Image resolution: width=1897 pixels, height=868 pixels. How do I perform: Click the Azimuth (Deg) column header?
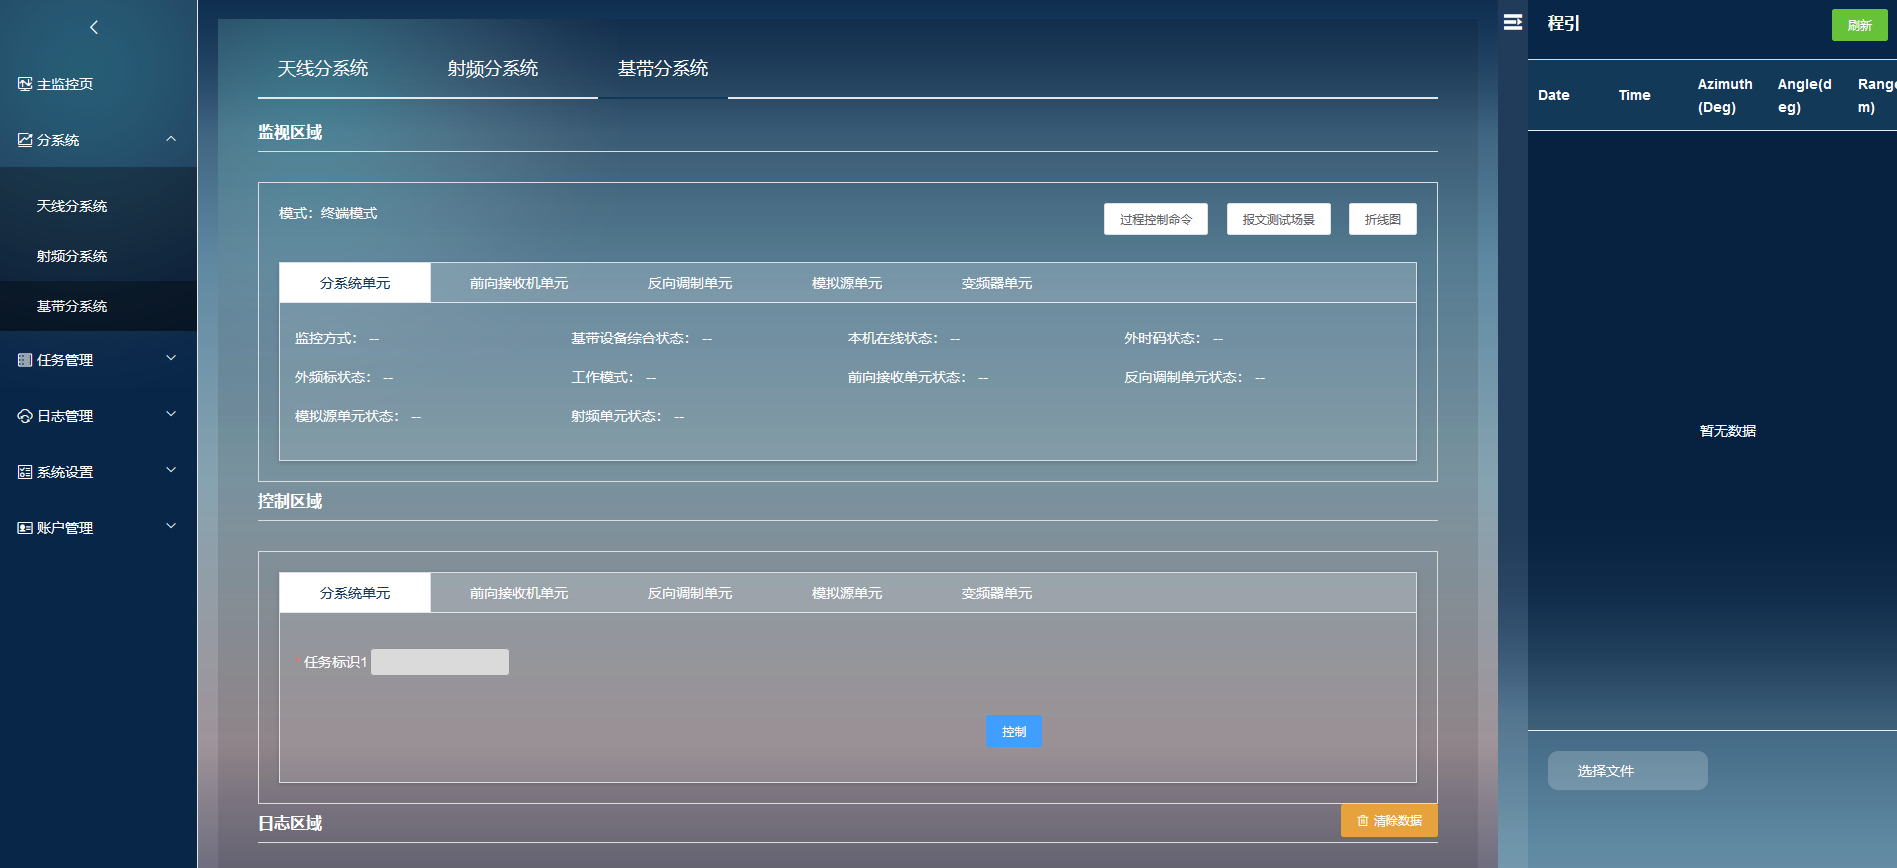pyautogui.click(x=1725, y=95)
